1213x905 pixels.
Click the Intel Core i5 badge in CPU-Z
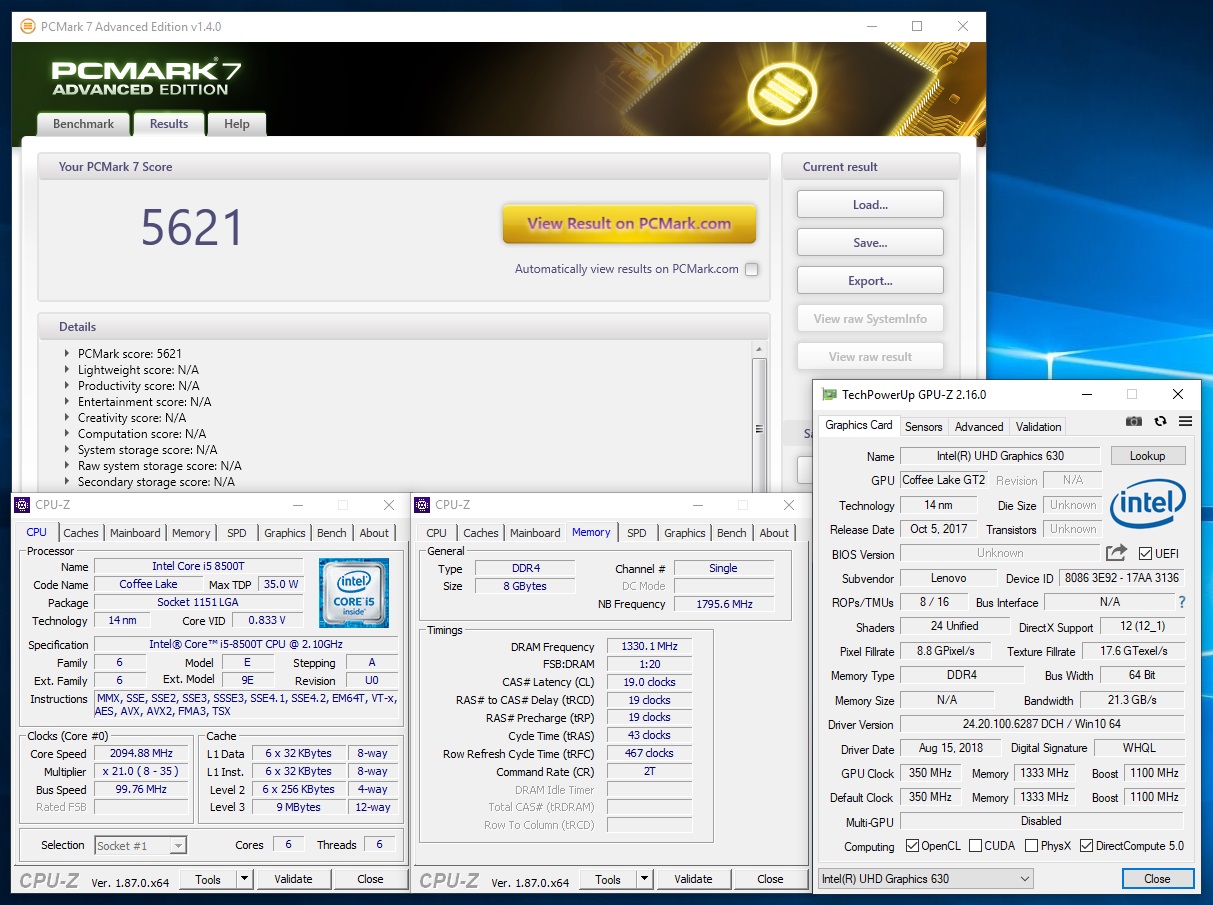(x=353, y=593)
